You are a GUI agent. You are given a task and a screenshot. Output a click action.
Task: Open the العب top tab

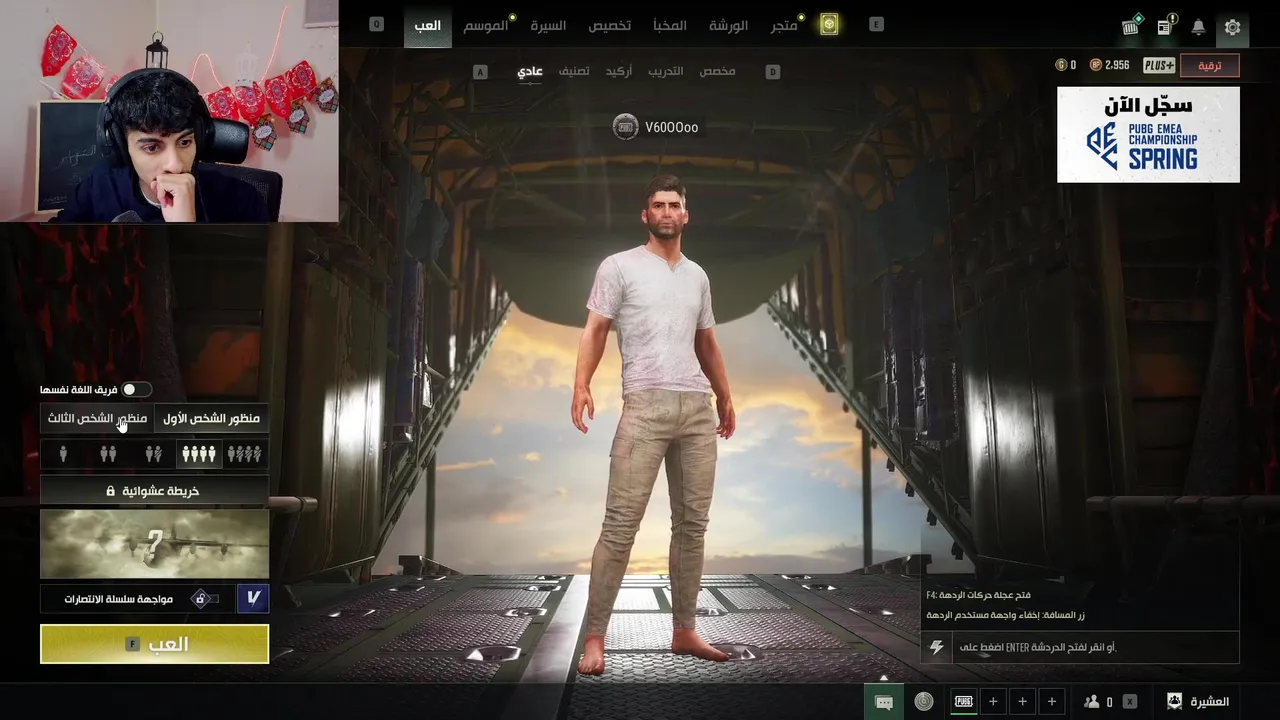[x=428, y=25]
